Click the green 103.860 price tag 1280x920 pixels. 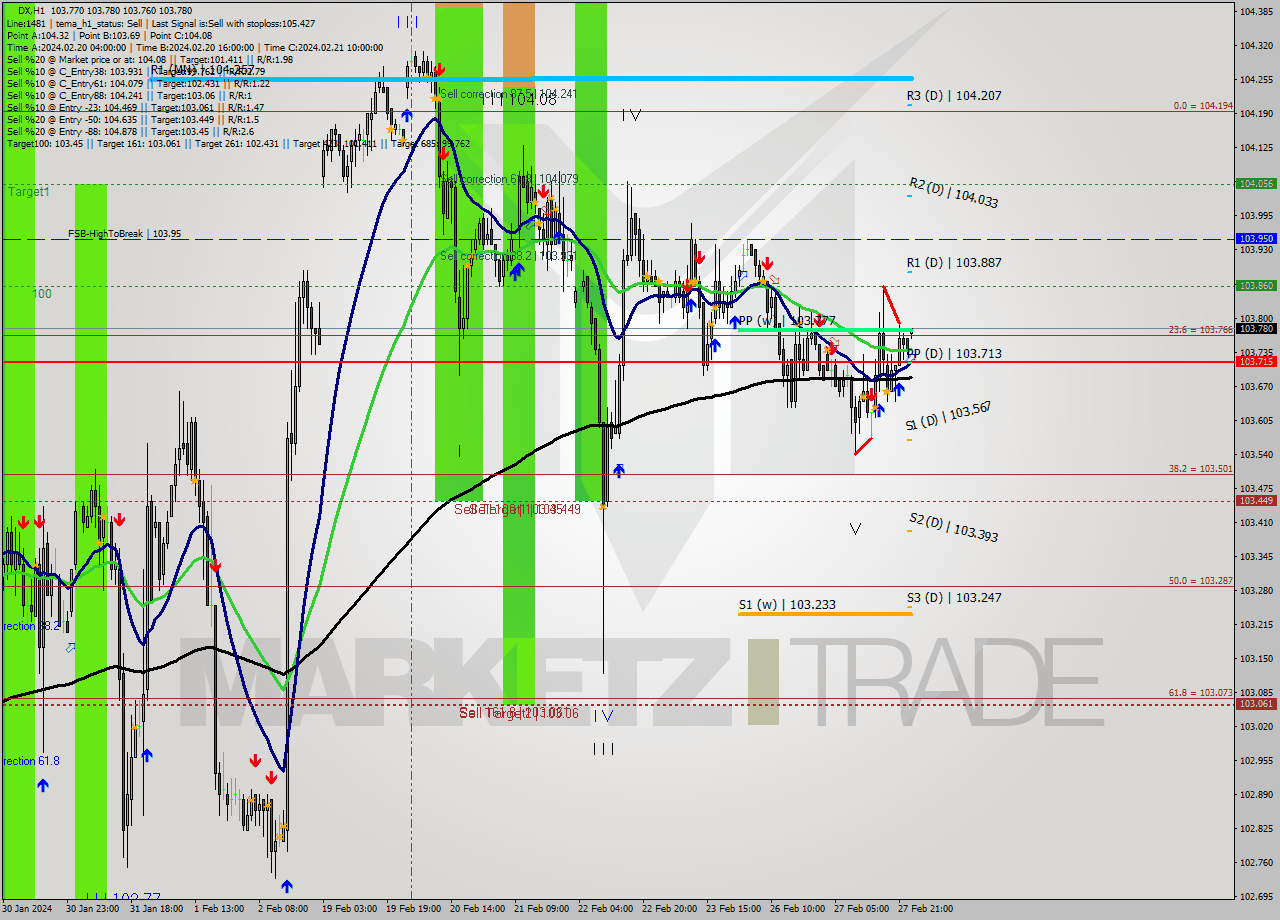tap(1256, 286)
